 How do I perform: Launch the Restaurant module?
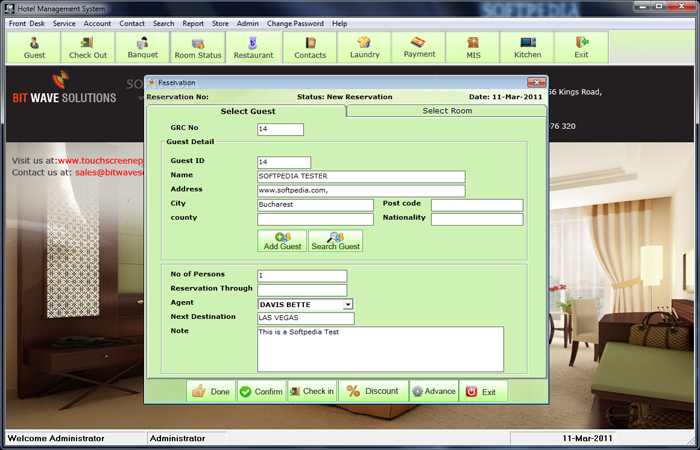pyautogui.click(x=252, y=47)
